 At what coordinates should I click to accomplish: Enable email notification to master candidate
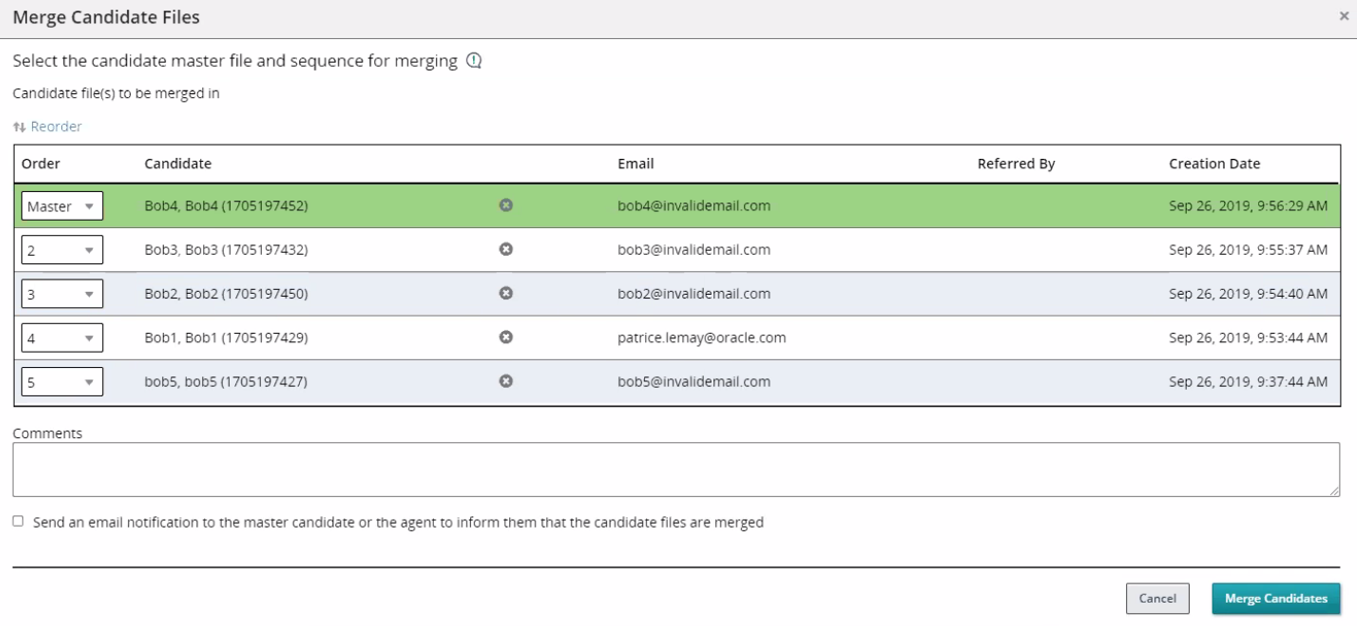(x=18, y=521)
